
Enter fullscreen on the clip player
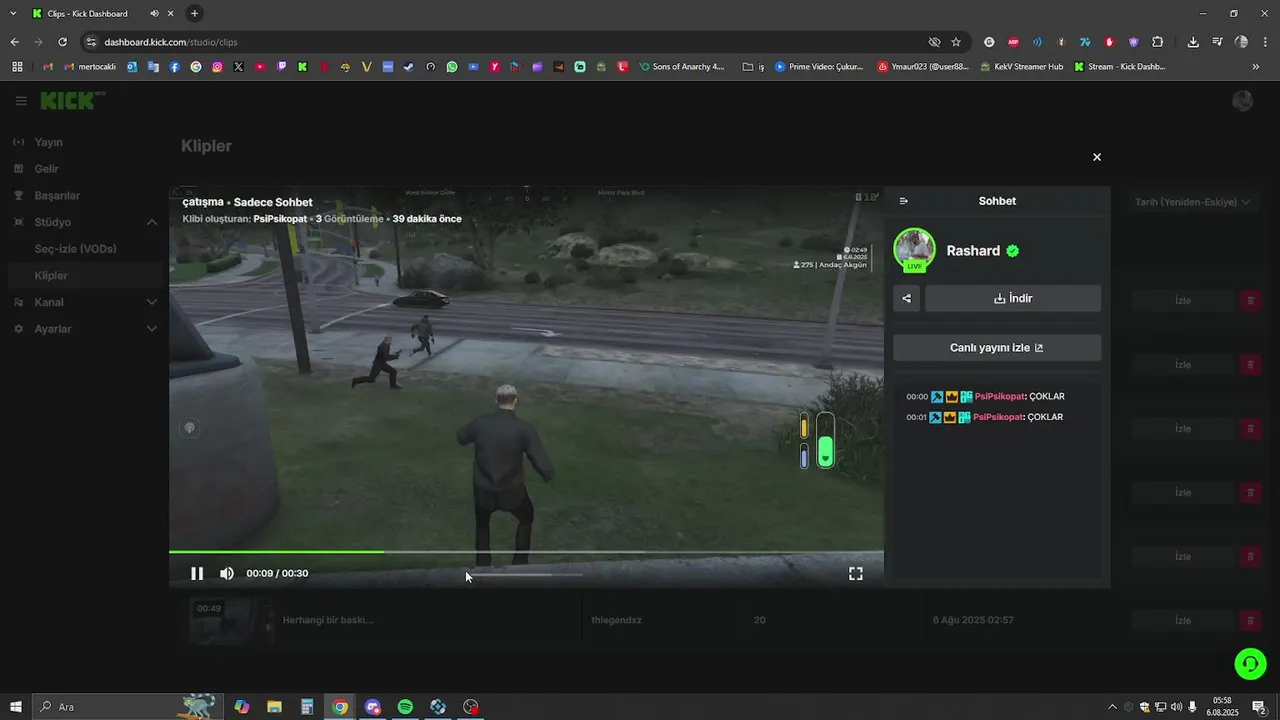tap(856, 573)
